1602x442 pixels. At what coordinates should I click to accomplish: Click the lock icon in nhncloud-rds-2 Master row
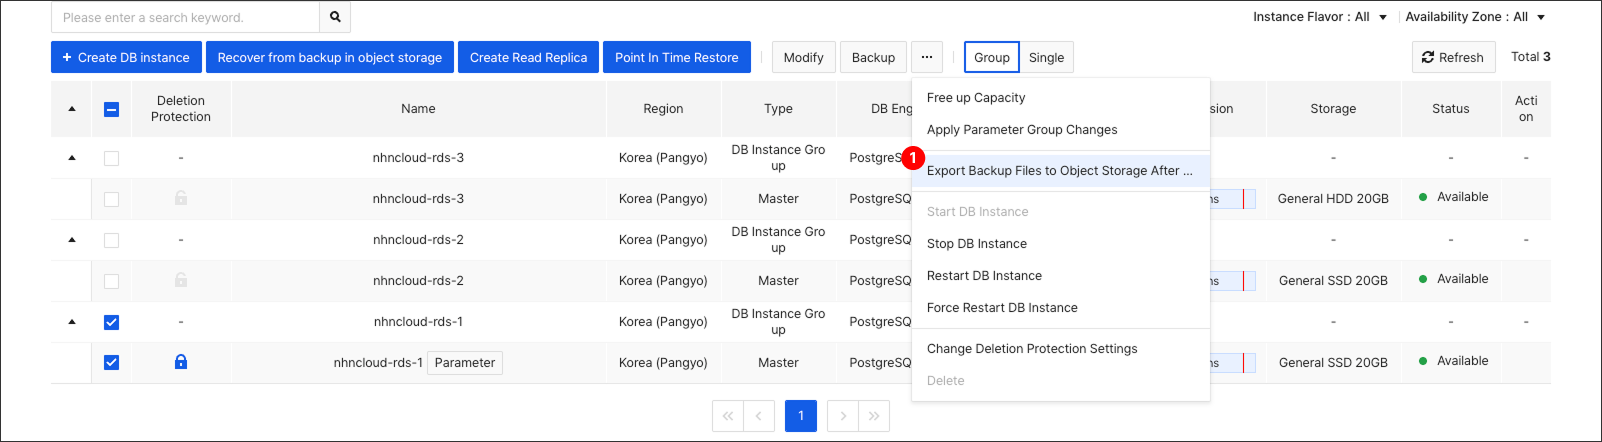pos(181,280)
